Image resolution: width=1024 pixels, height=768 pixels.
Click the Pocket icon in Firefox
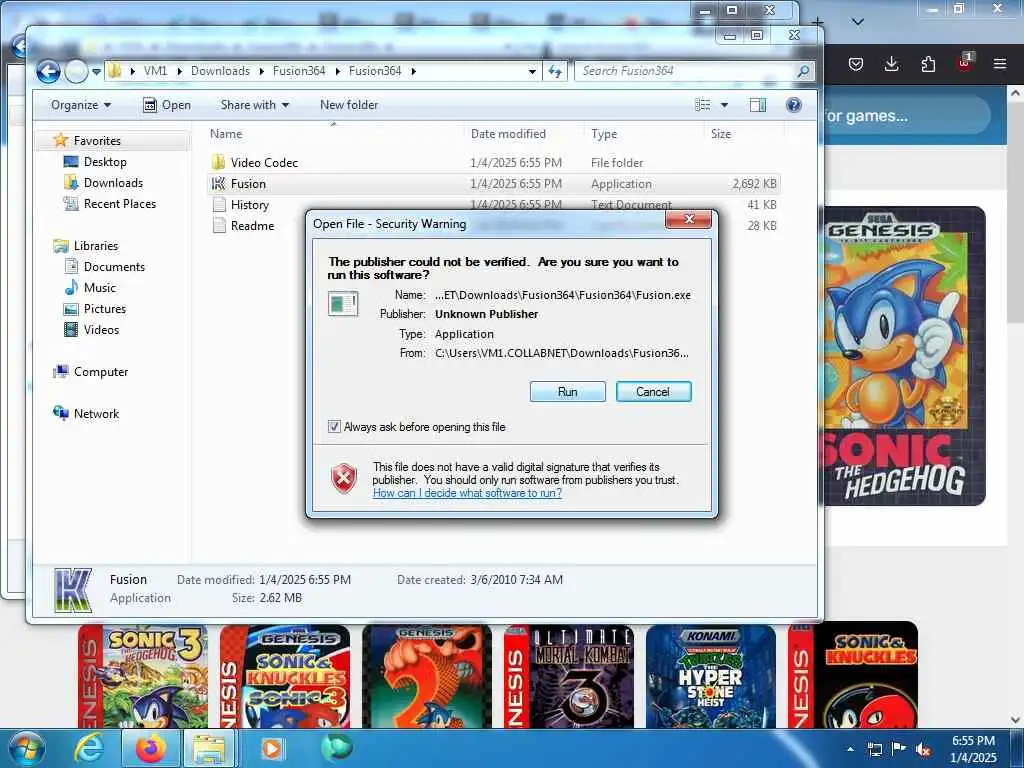(856, 63)
